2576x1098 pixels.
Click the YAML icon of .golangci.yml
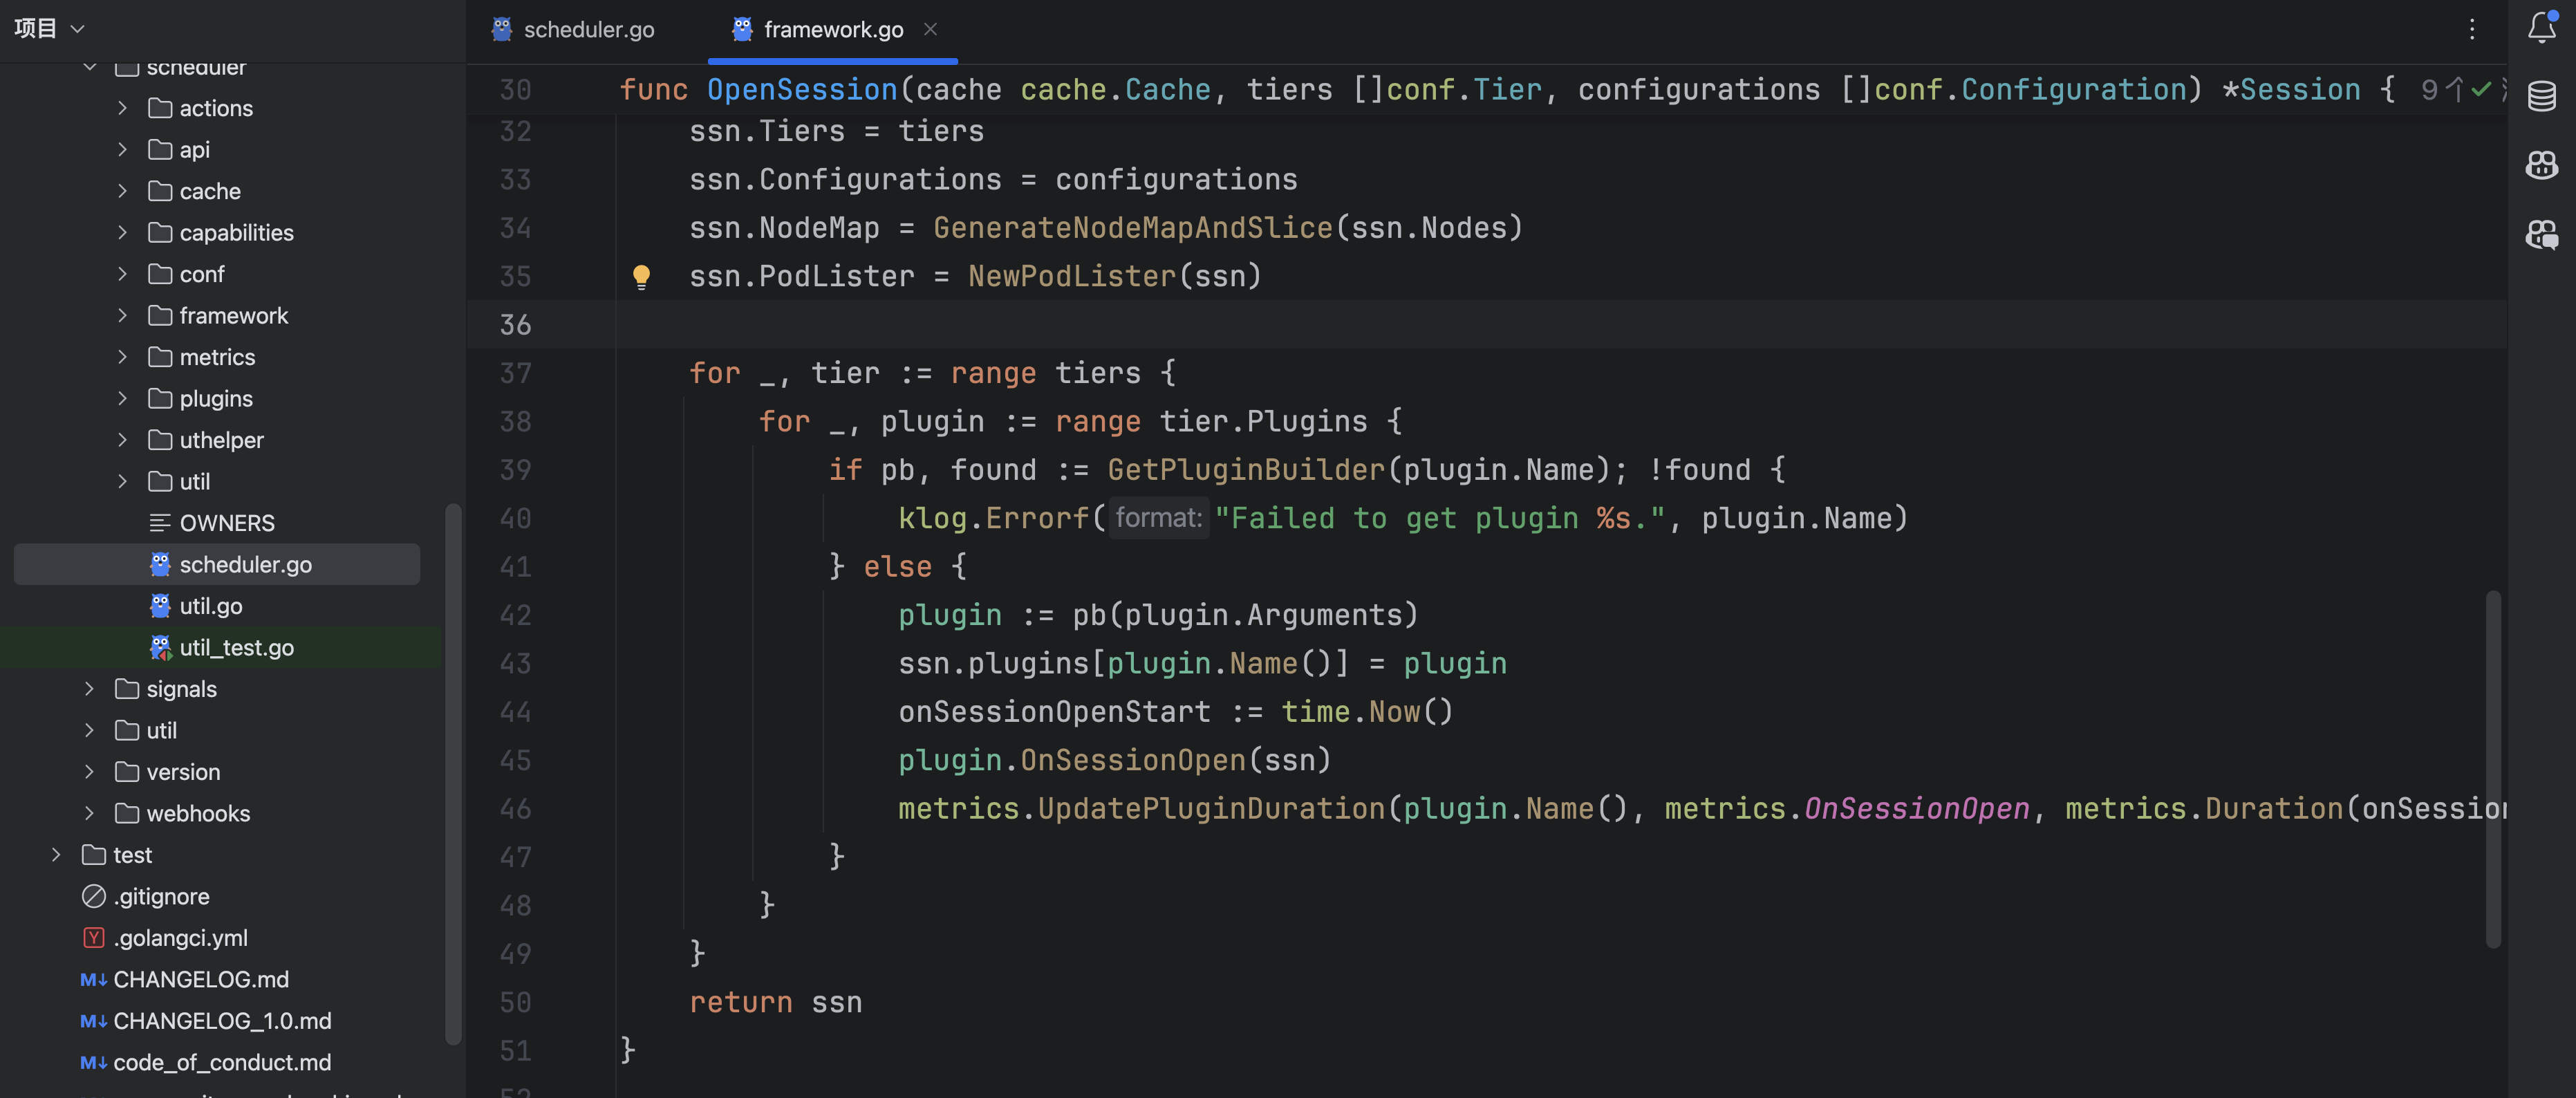[94, 938]
